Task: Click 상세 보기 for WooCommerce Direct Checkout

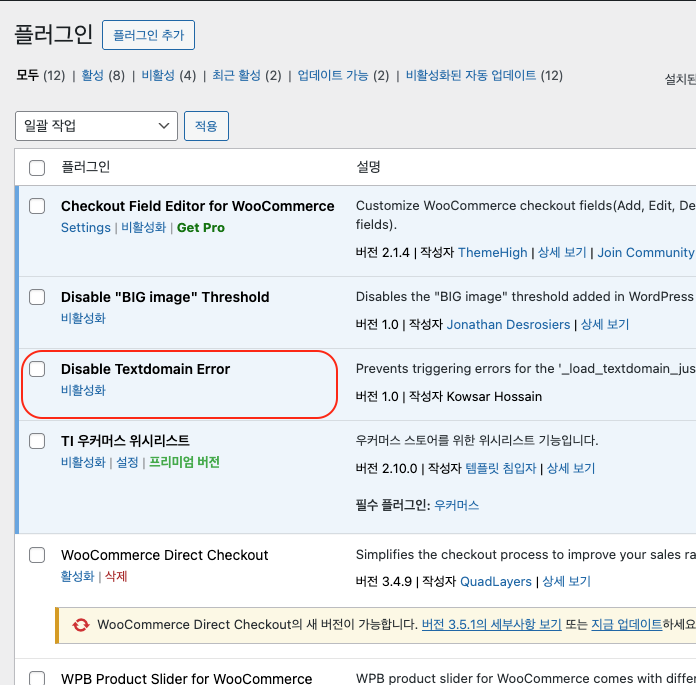Action: click(566, 582)
